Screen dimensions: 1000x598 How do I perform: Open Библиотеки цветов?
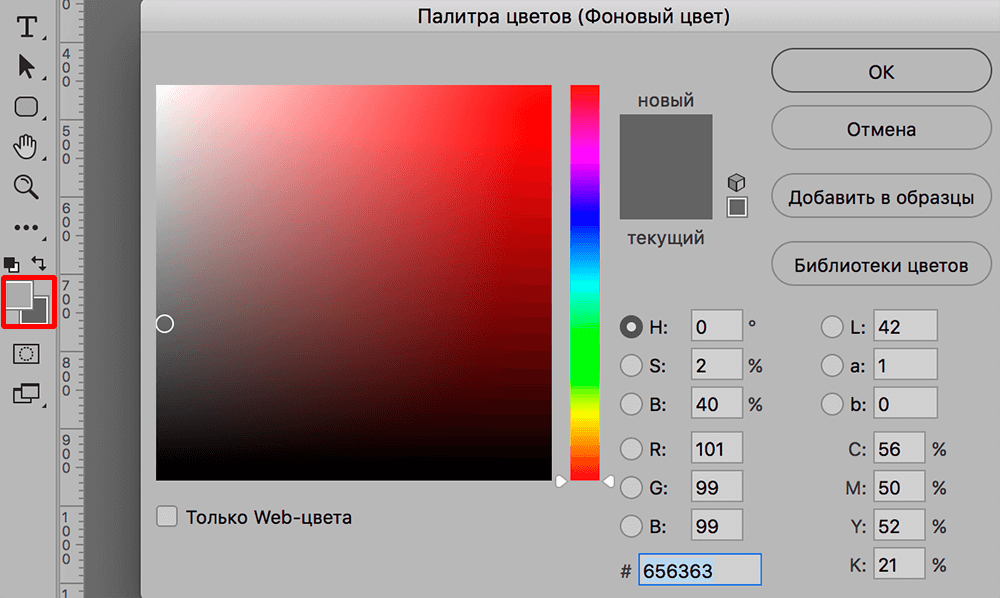881,264
